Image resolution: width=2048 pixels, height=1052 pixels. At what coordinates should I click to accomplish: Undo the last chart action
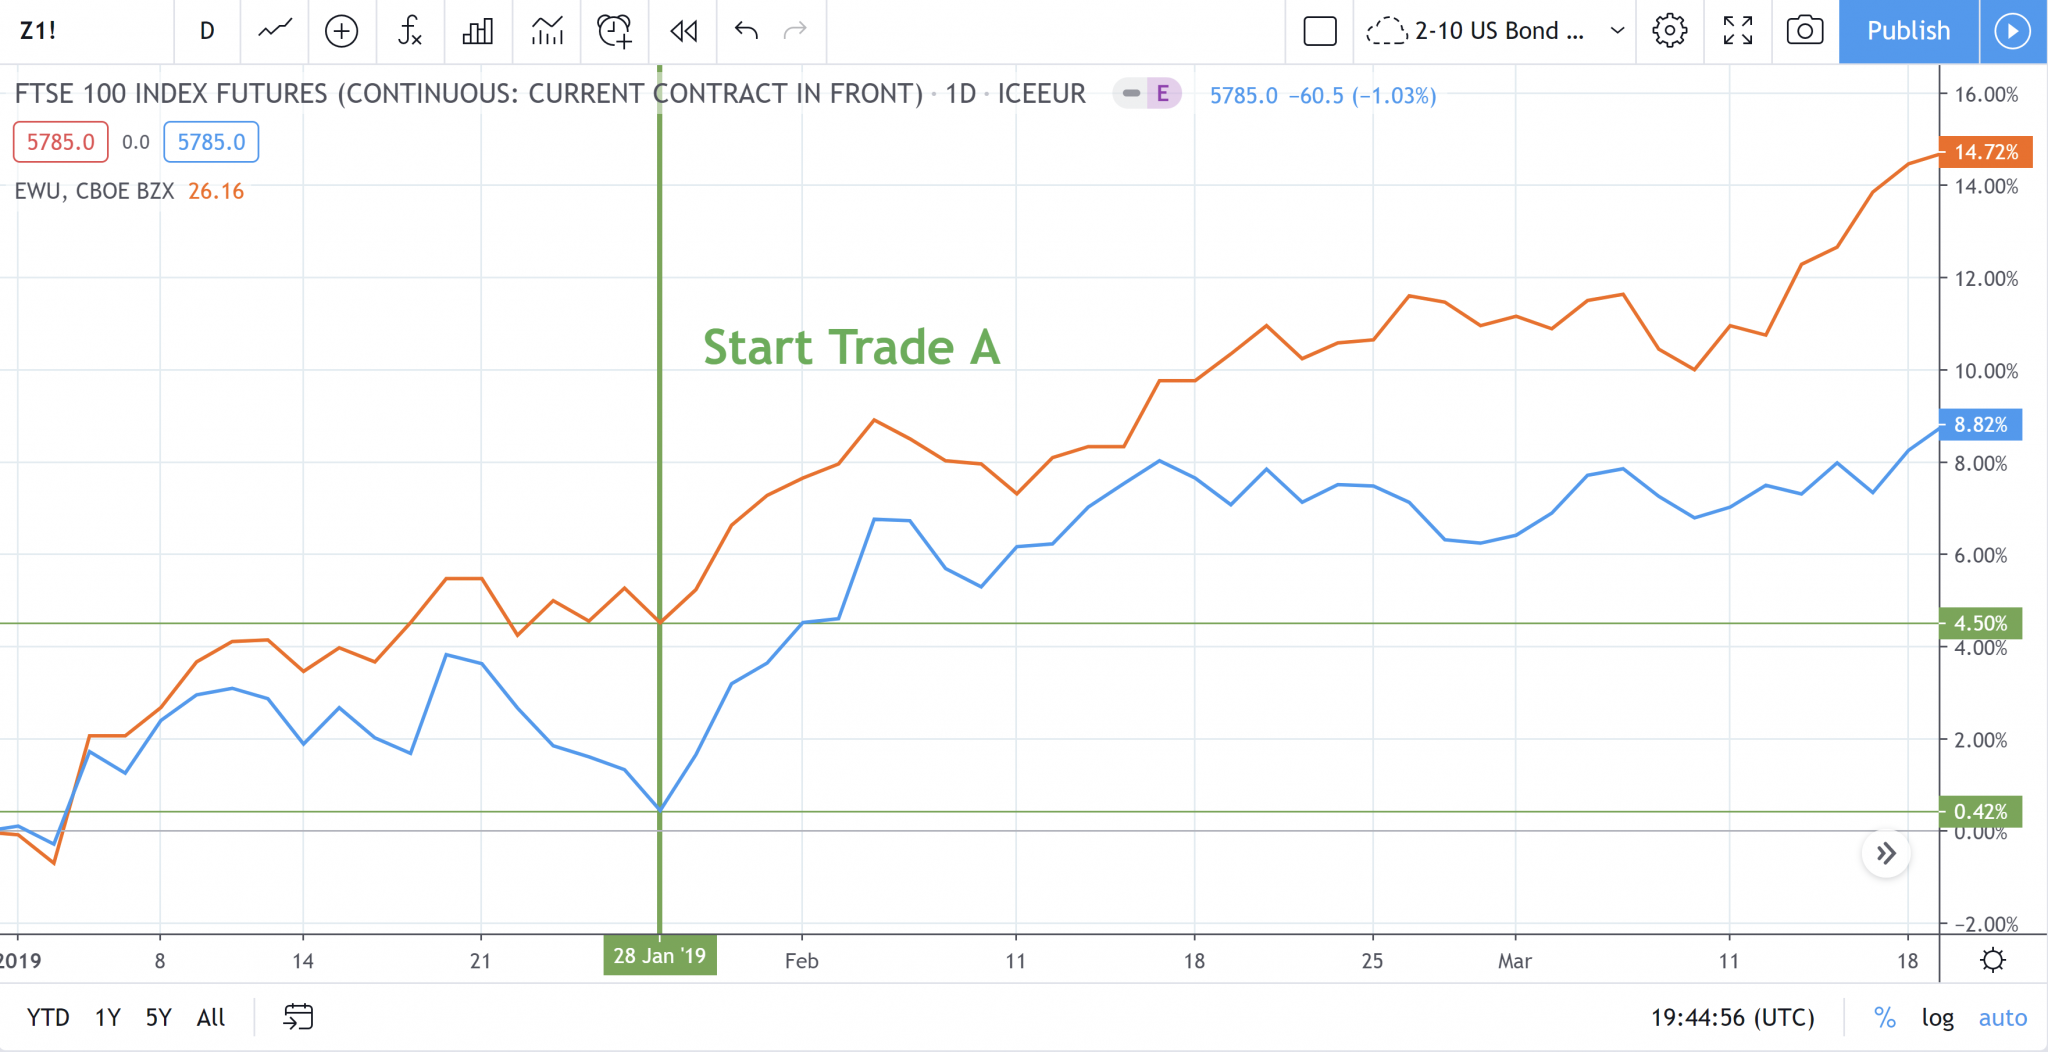click(744, 31)
